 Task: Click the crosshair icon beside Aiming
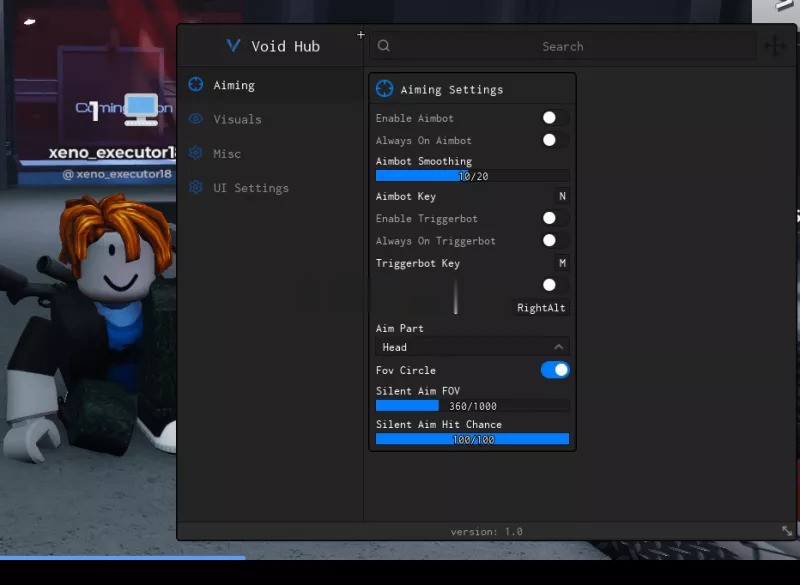tap(196, 85)
